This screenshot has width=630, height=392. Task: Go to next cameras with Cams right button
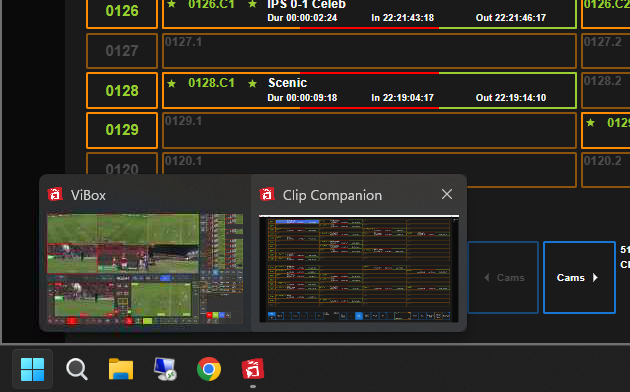pyautogui.click(x=579, y=278)
